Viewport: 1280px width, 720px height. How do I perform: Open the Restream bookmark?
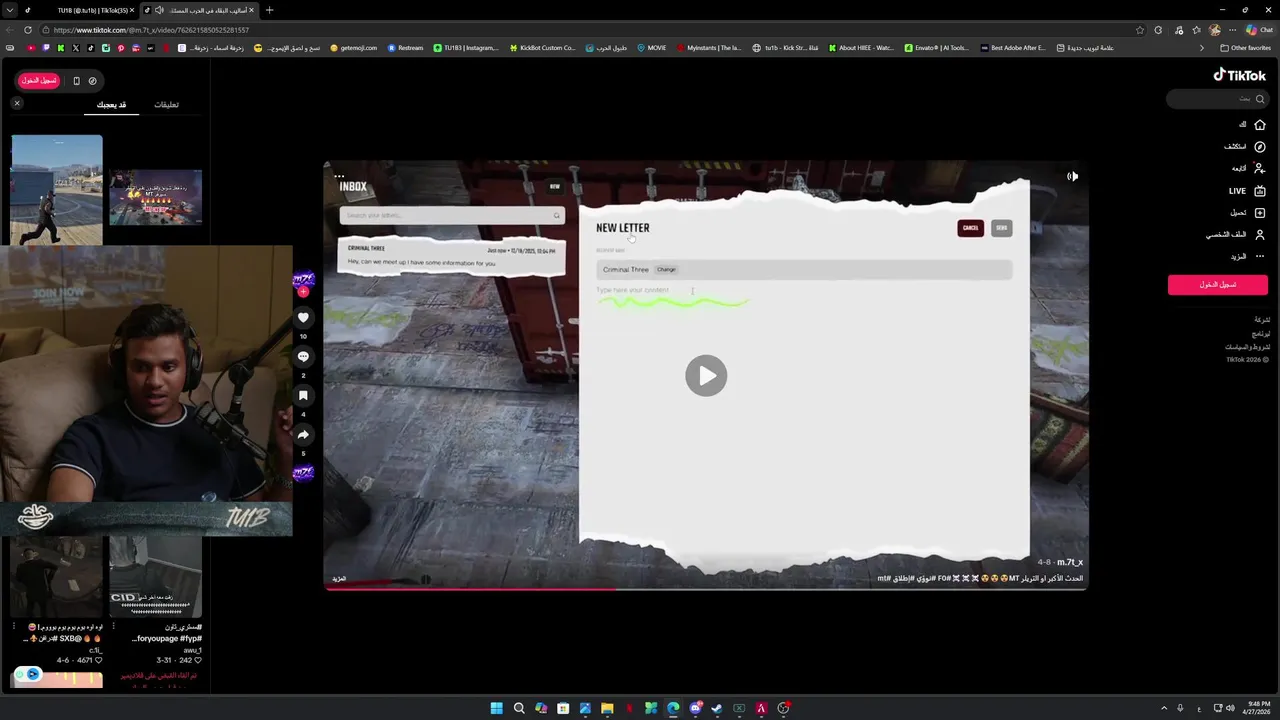(x=405, y=48)
